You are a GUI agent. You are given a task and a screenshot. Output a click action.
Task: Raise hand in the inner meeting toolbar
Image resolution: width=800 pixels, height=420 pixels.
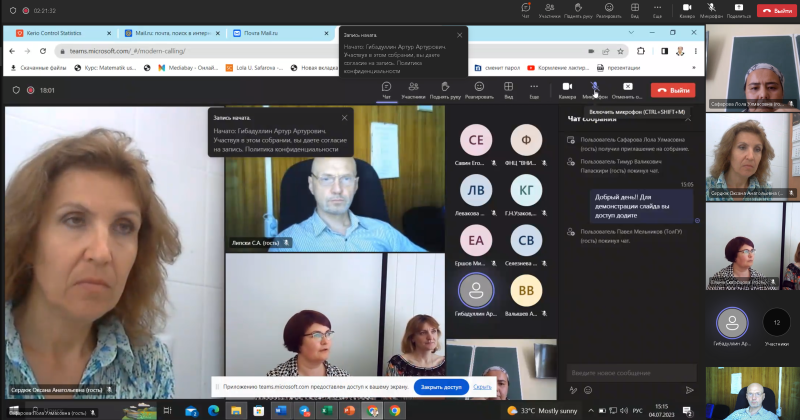point(445,90)
